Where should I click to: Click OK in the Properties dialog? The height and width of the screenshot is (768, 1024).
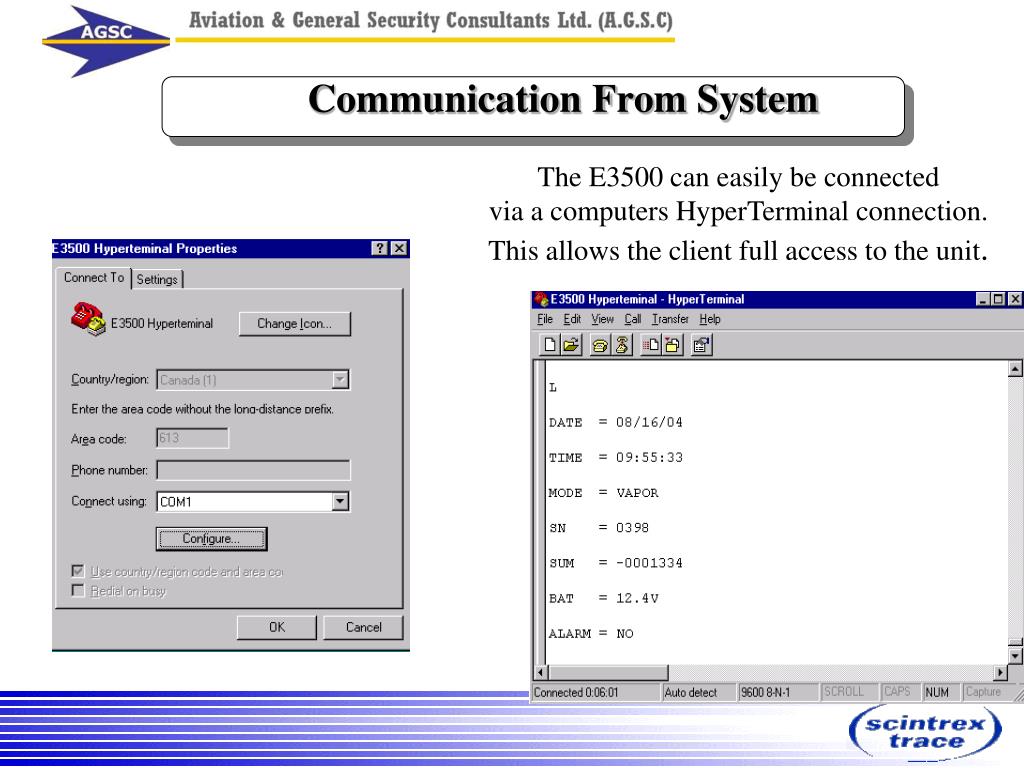277,627
